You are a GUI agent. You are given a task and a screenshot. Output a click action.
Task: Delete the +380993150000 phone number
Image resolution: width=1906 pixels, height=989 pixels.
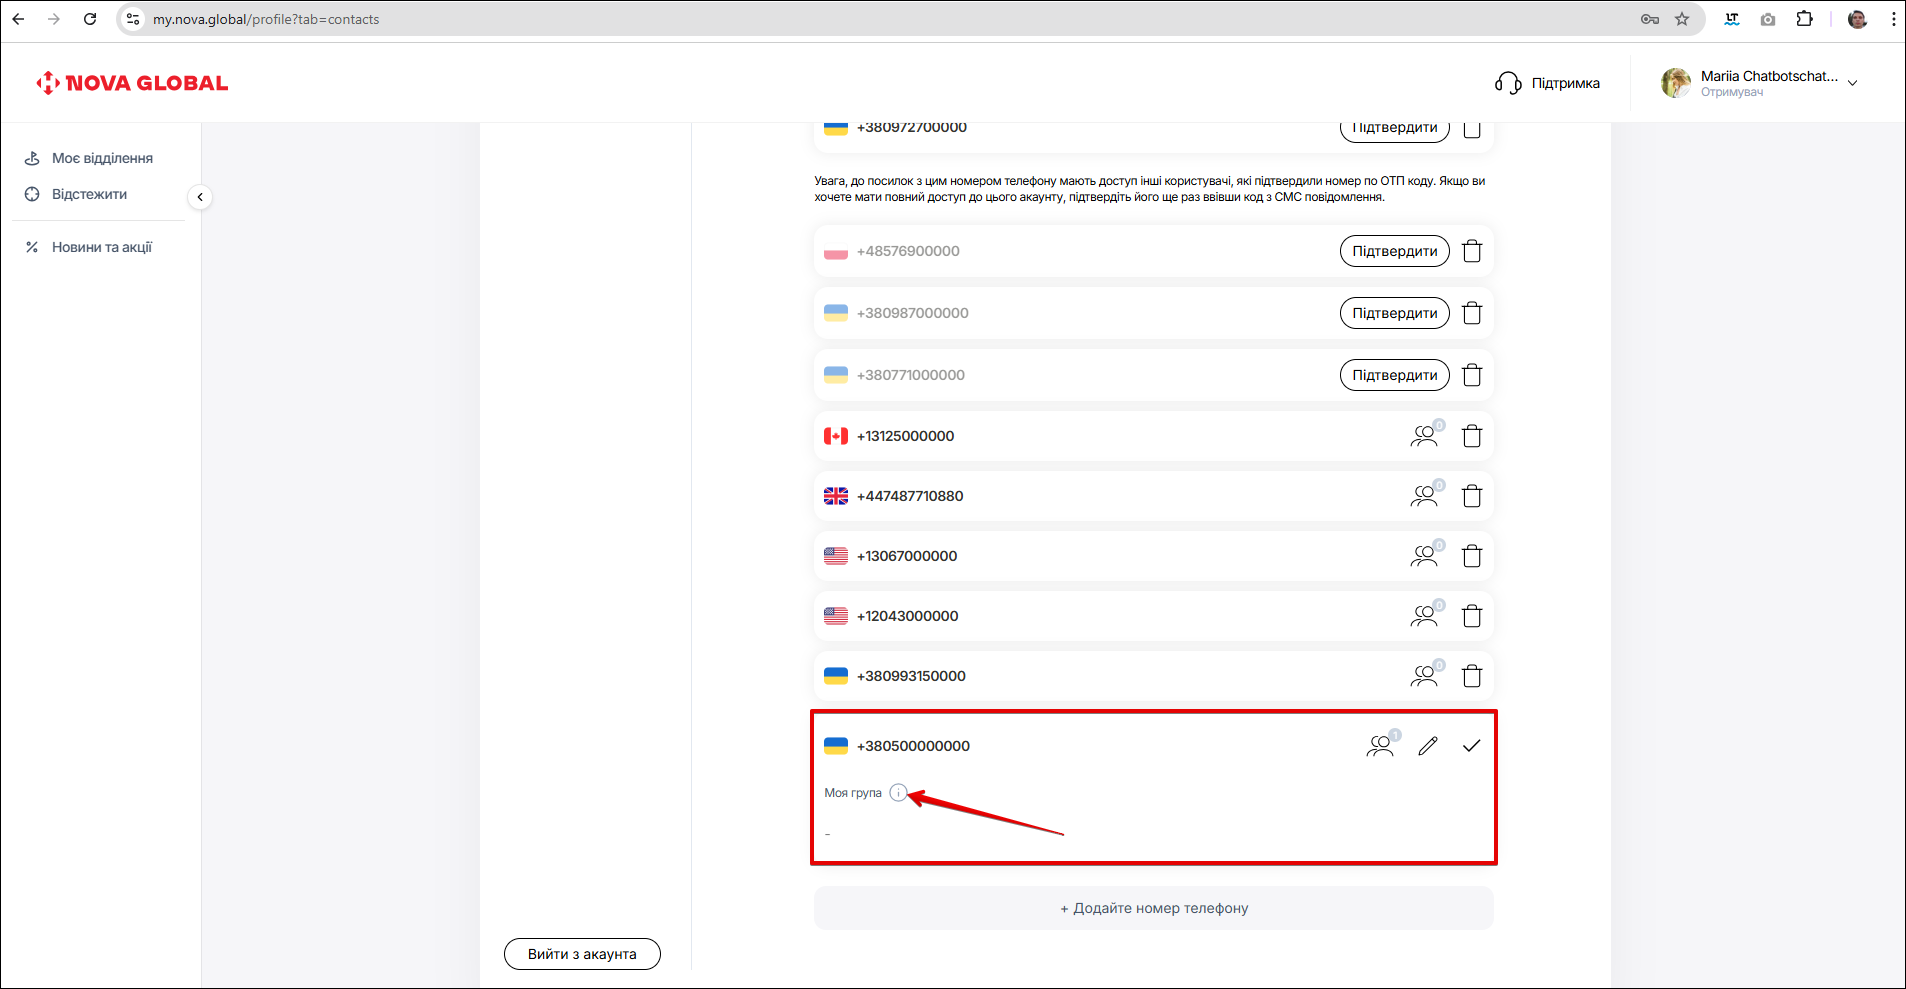coord(1472,676)
